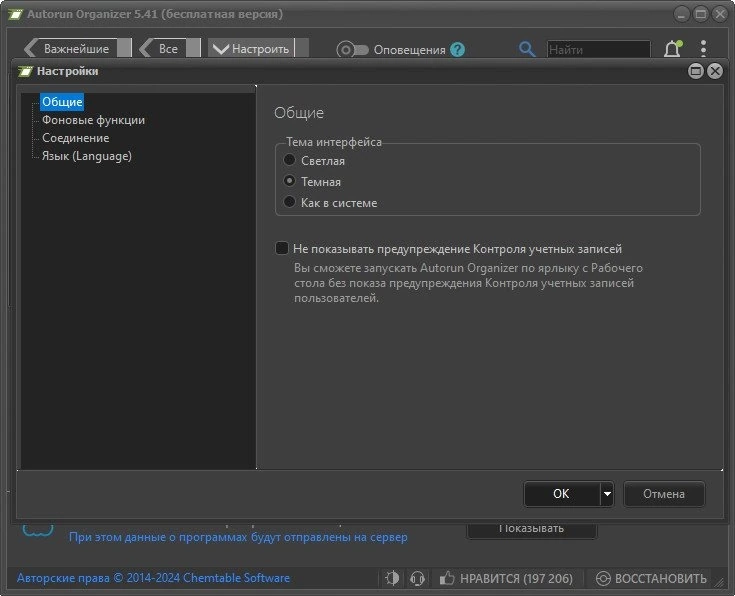Toggle the theme brightness icon in status bar

[x=392, y=578]
